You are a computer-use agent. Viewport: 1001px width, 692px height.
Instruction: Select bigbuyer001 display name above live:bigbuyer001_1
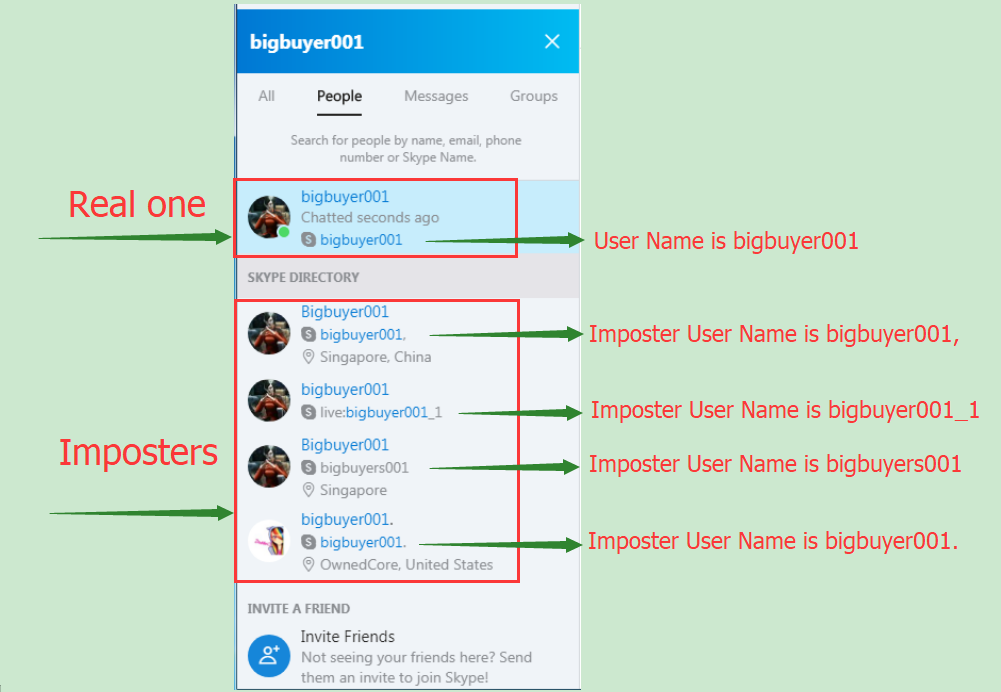(x=345, y=389)
